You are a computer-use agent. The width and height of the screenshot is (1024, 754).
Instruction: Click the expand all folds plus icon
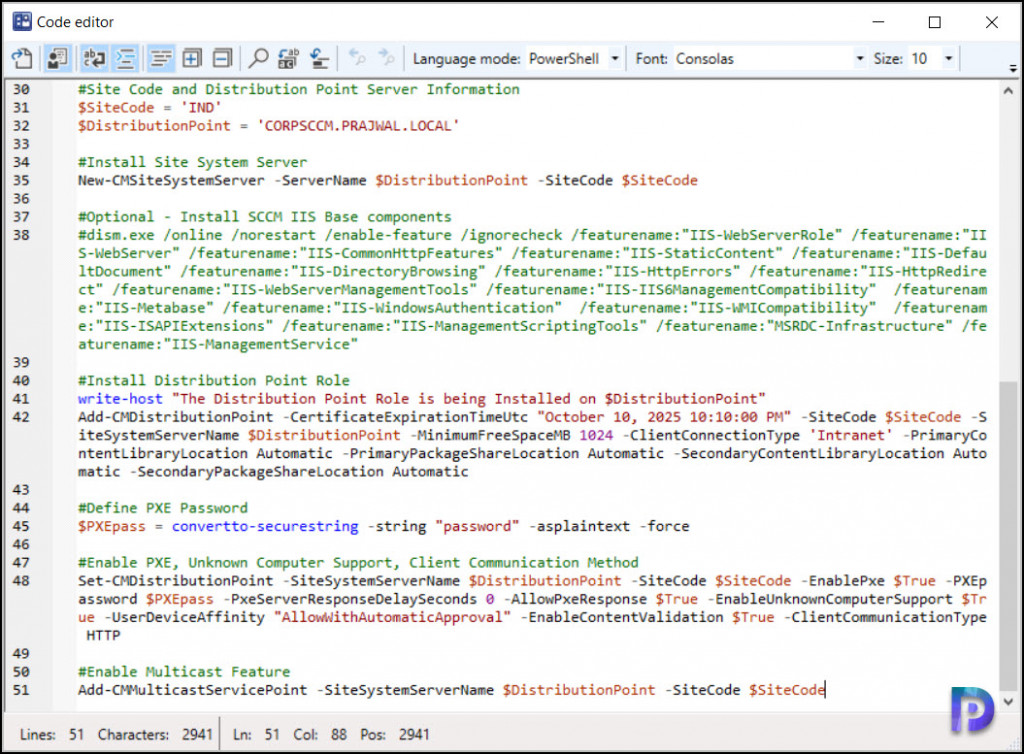[x=192, y=59]
